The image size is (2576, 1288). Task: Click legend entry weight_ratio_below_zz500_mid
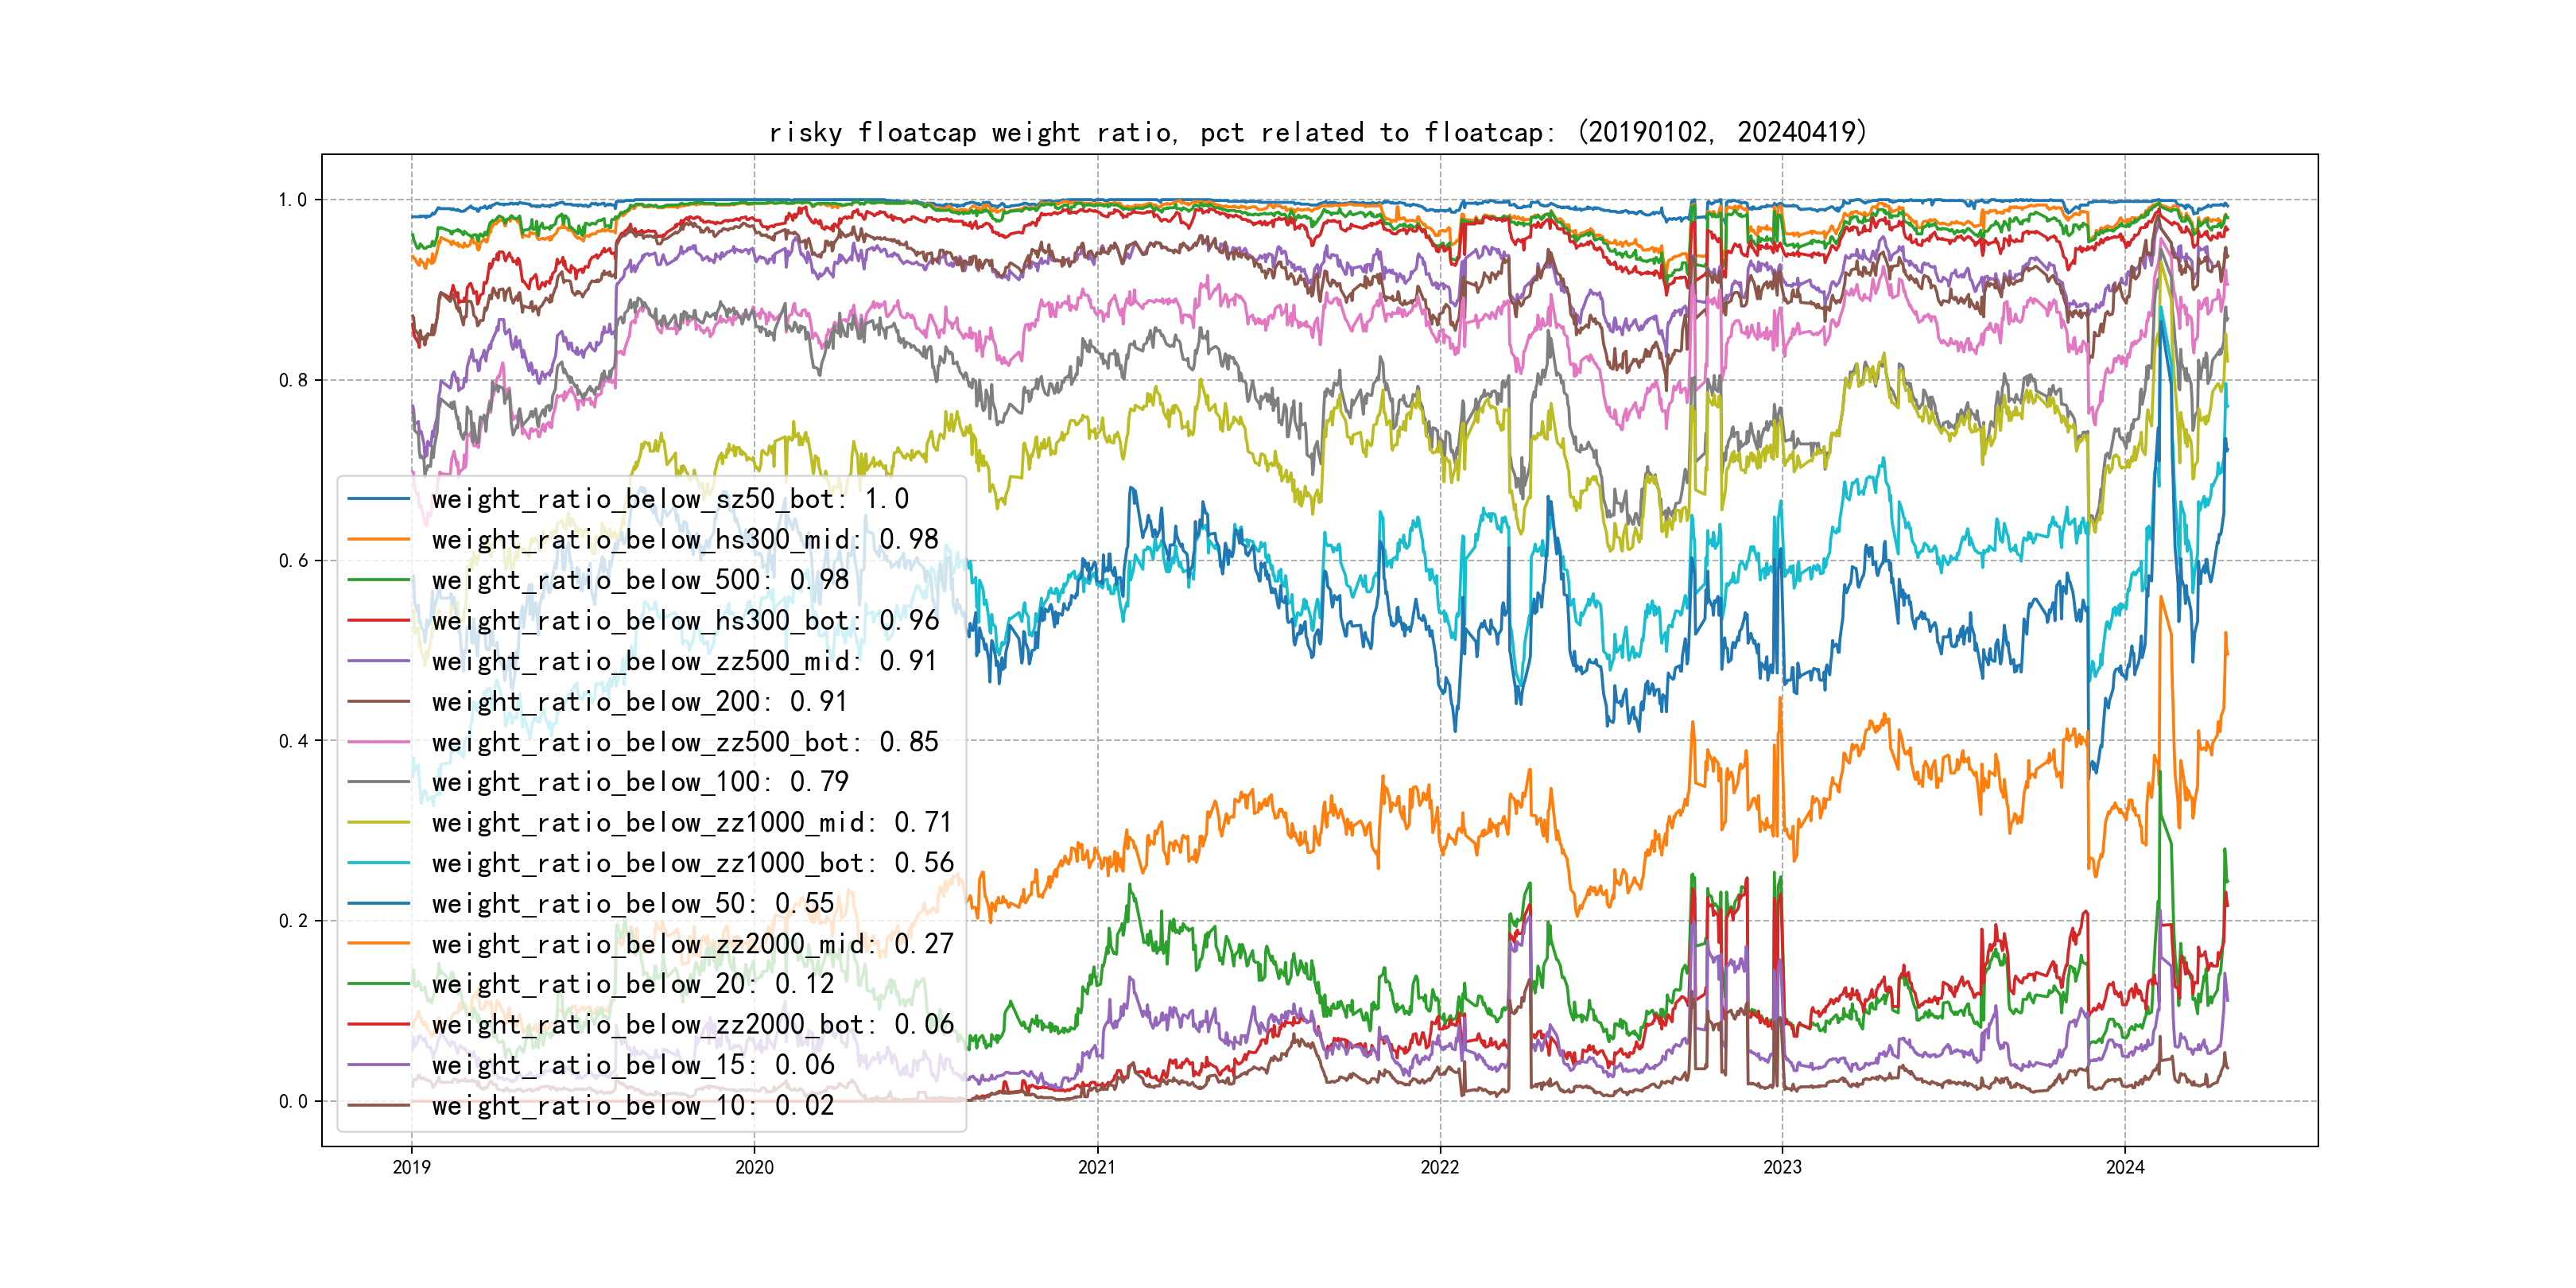point(684,661)
